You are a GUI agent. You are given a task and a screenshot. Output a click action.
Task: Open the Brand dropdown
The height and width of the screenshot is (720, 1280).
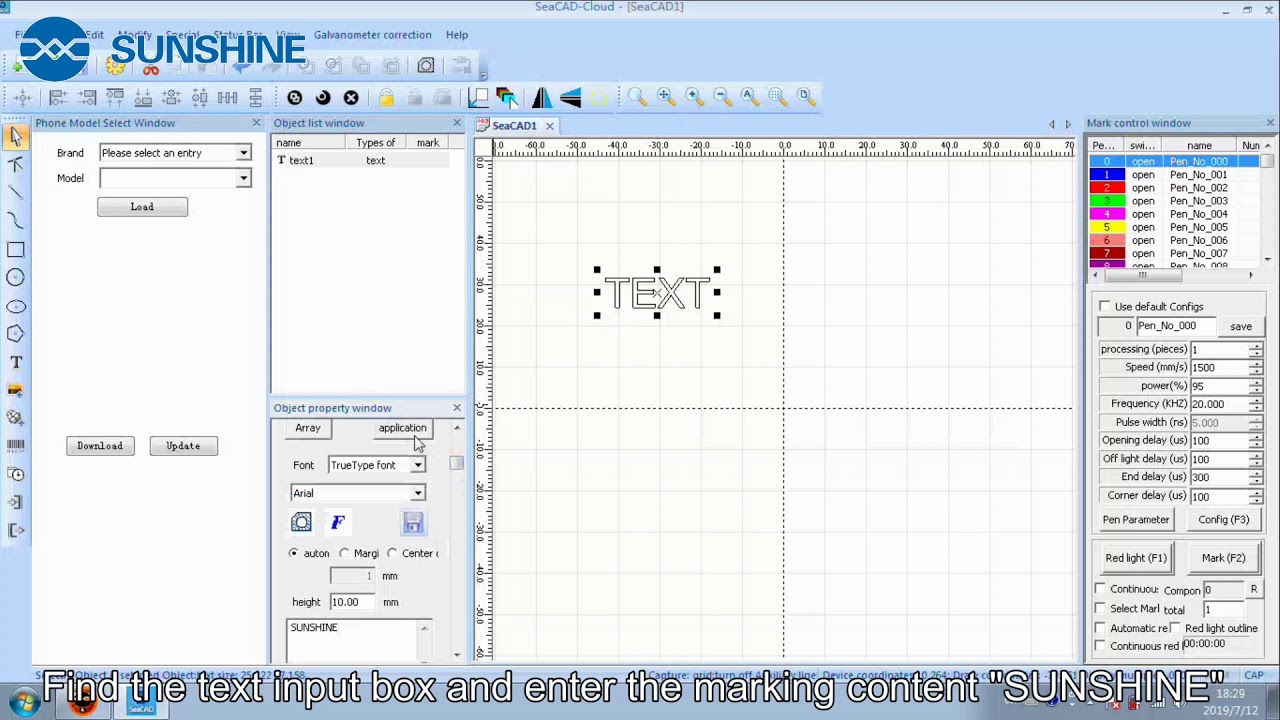tap(243, 153)
